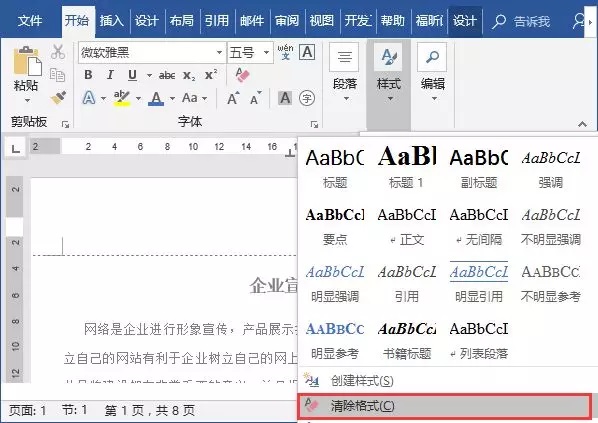Apply the 正文 style

pos(407,226)
